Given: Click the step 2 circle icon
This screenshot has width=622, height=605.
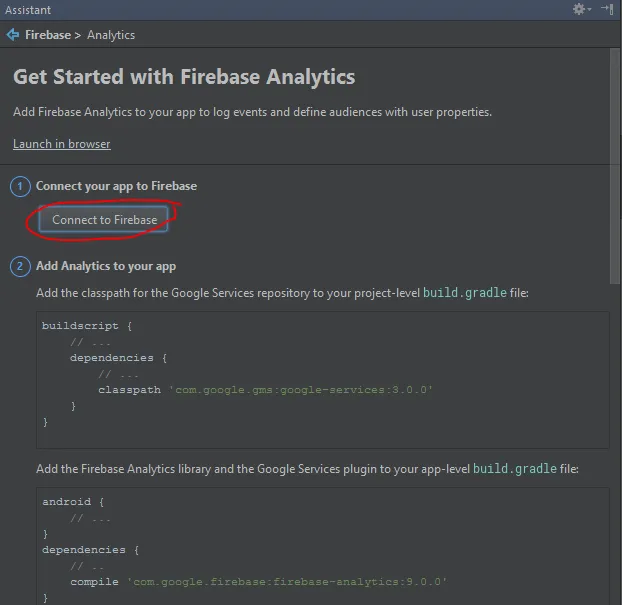Looking at the screenshot, I should pos(20,266).
